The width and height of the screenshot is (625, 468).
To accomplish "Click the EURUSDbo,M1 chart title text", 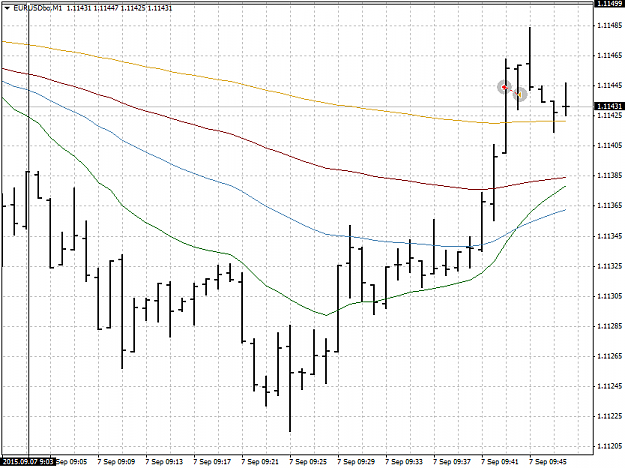I will [x=37, y=8].
